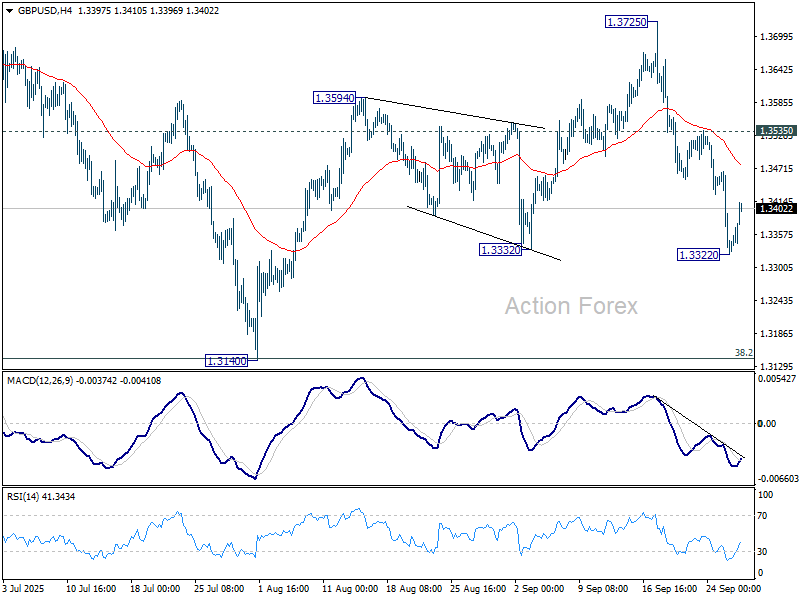
Task: Click the dashed horizontal line near 1.3535
Action: click(300, 129)
